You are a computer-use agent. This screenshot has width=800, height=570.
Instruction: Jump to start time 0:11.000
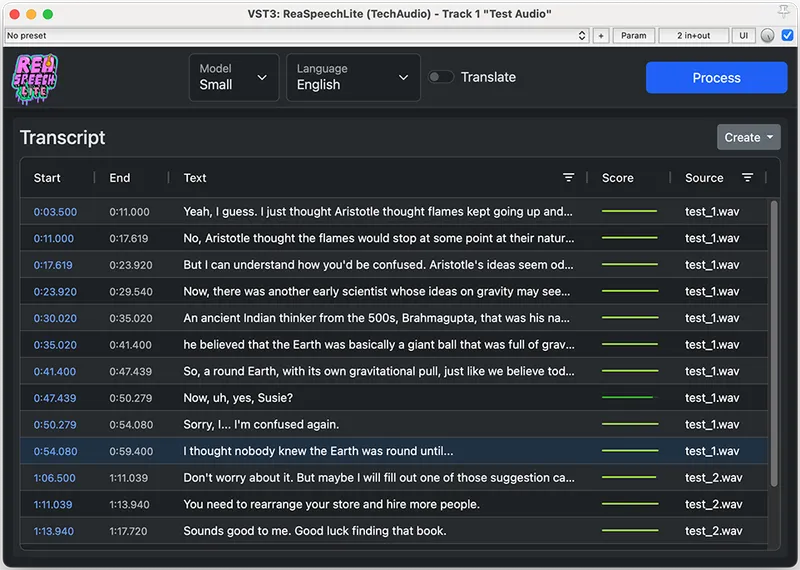[x=54, y=238]
